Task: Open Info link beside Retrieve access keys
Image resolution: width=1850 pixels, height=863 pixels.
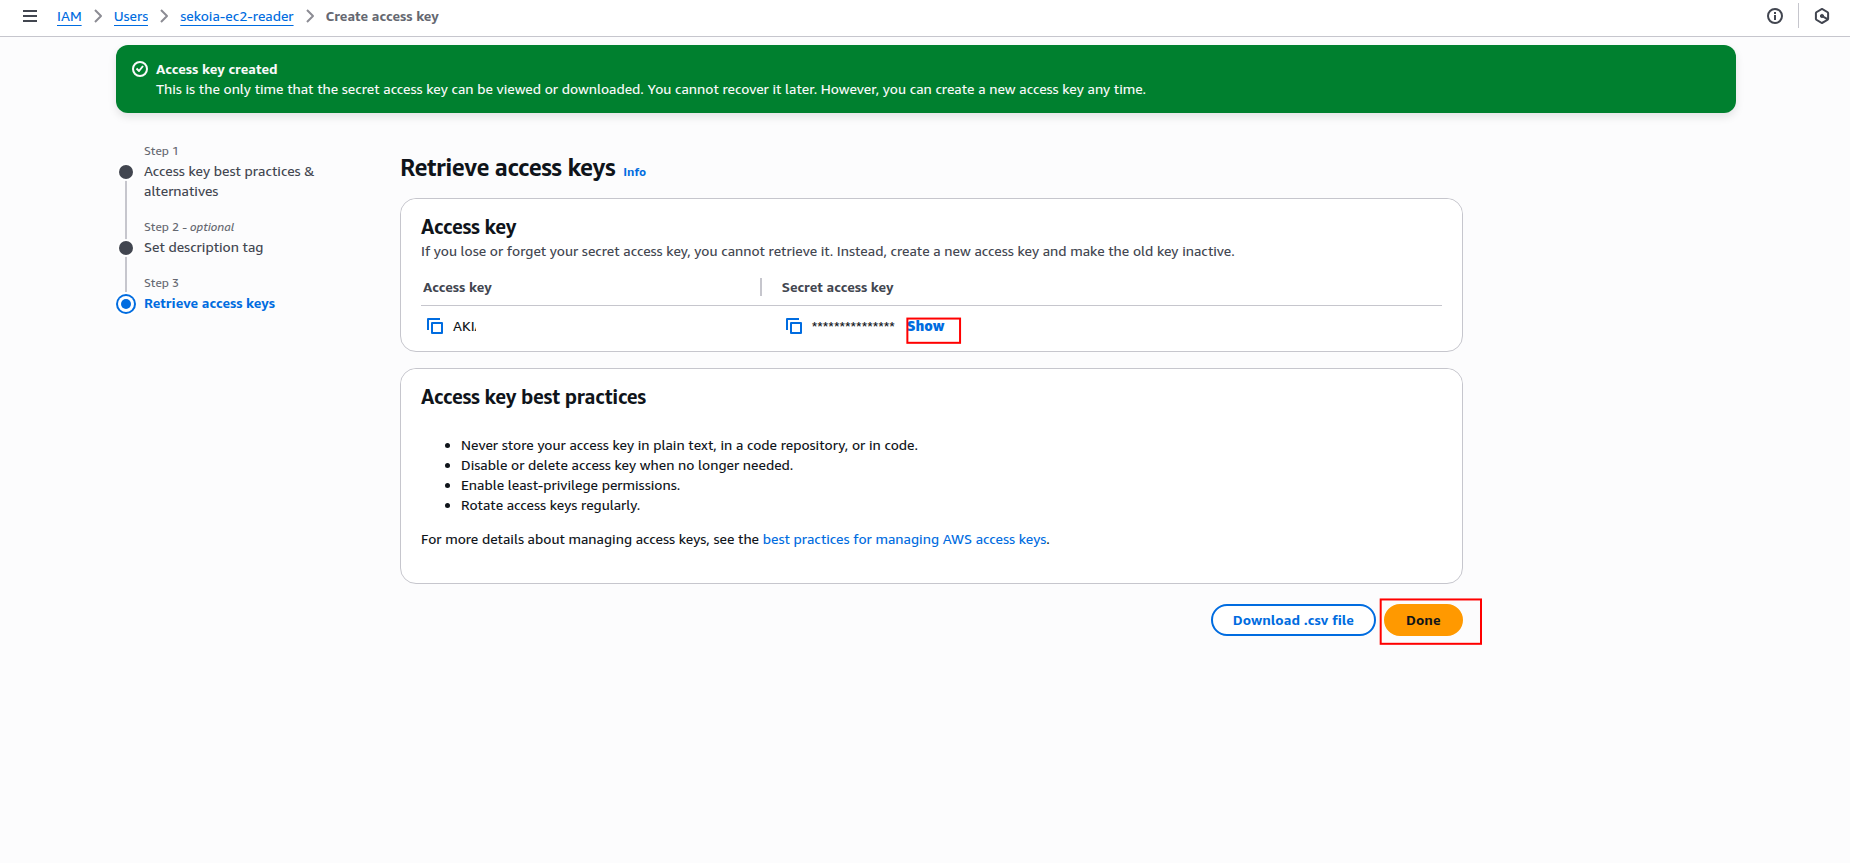Action: (634, 172)
